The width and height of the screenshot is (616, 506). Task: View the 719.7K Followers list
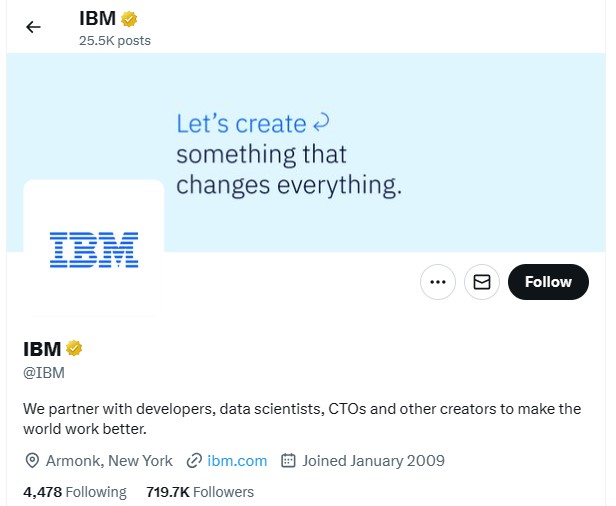(200, 492)
